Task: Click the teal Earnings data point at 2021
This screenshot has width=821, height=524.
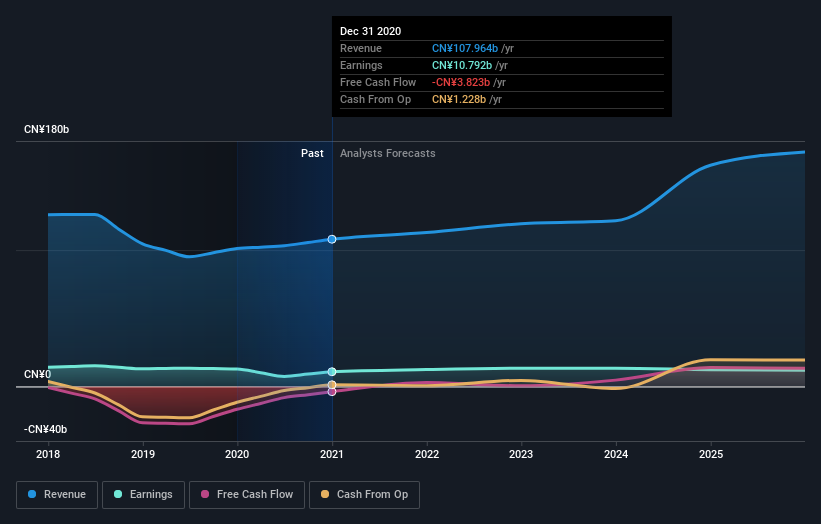Action: [332, 372]
